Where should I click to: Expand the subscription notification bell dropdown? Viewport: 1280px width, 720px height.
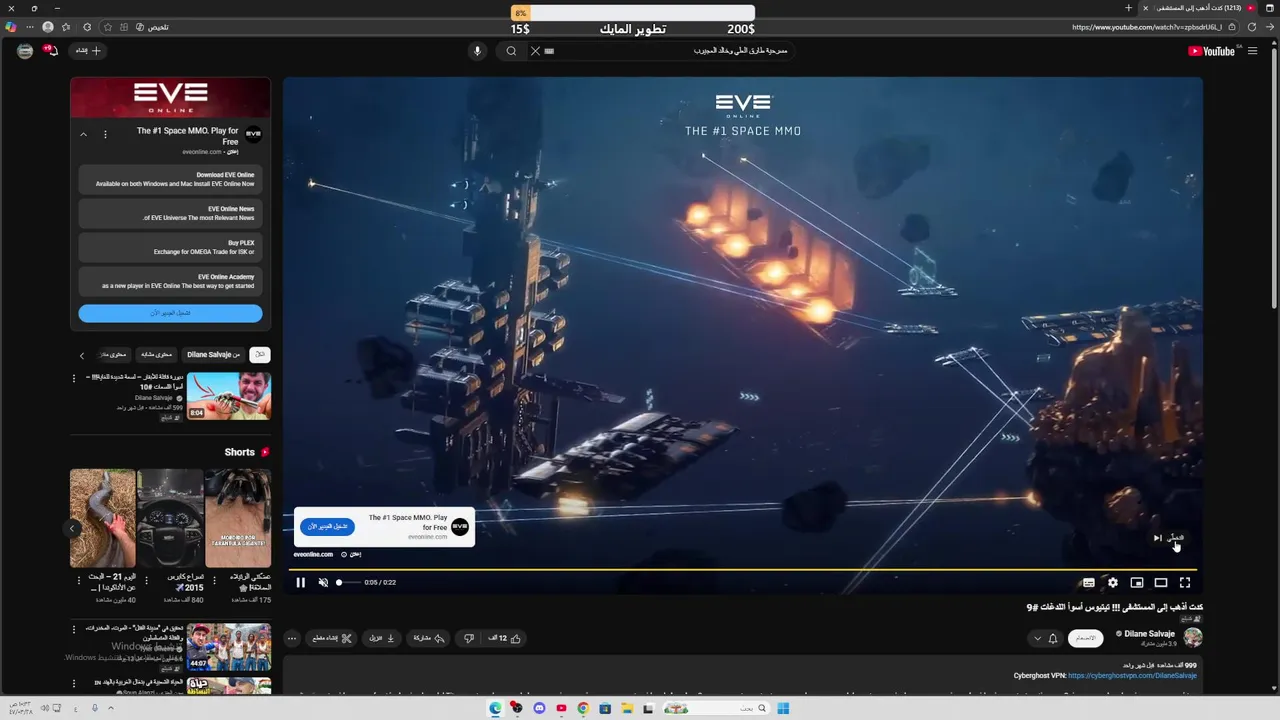click(x=1045, y=638)
